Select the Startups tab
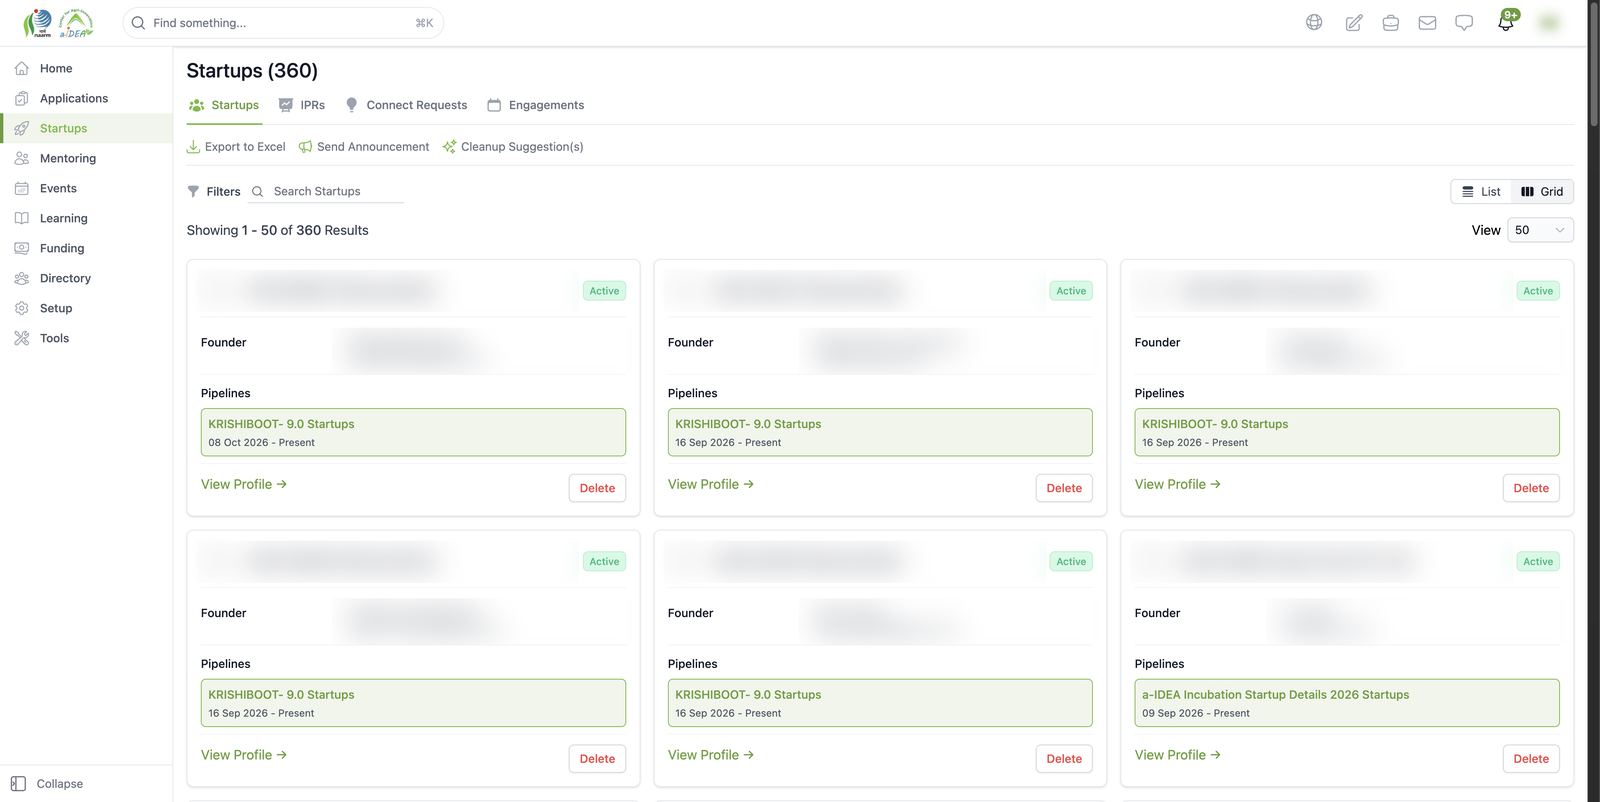1600x802 pixels. coord(224,105)
